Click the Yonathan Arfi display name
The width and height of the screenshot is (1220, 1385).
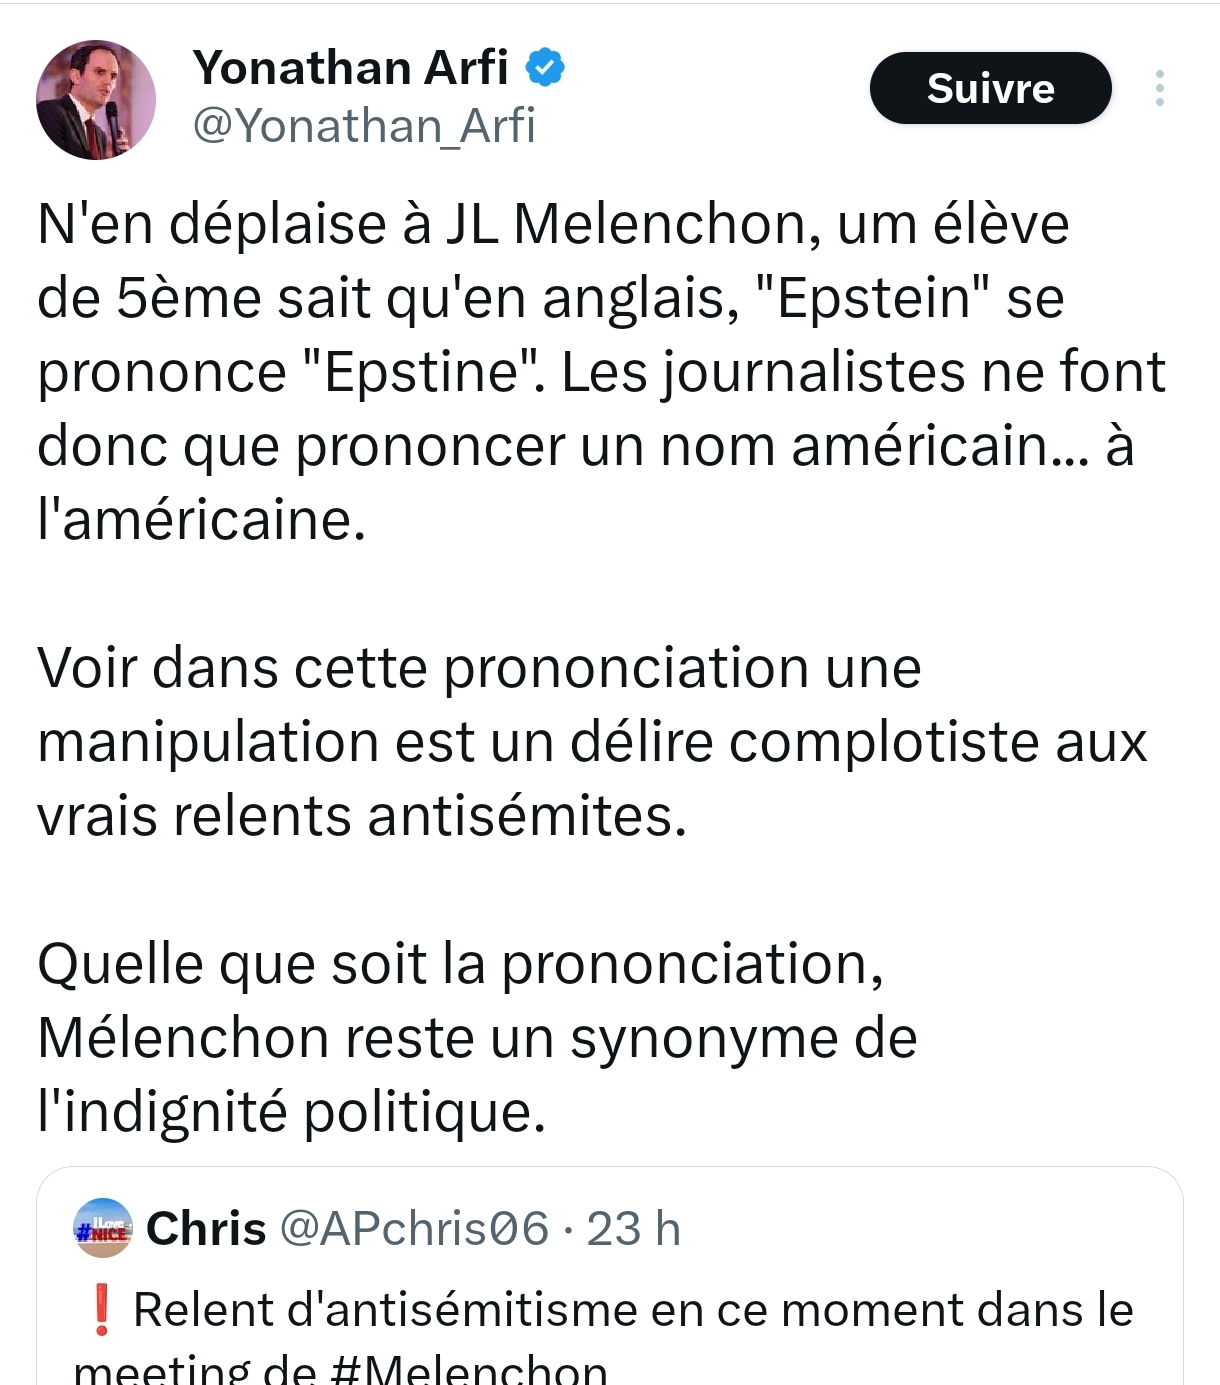351,68
